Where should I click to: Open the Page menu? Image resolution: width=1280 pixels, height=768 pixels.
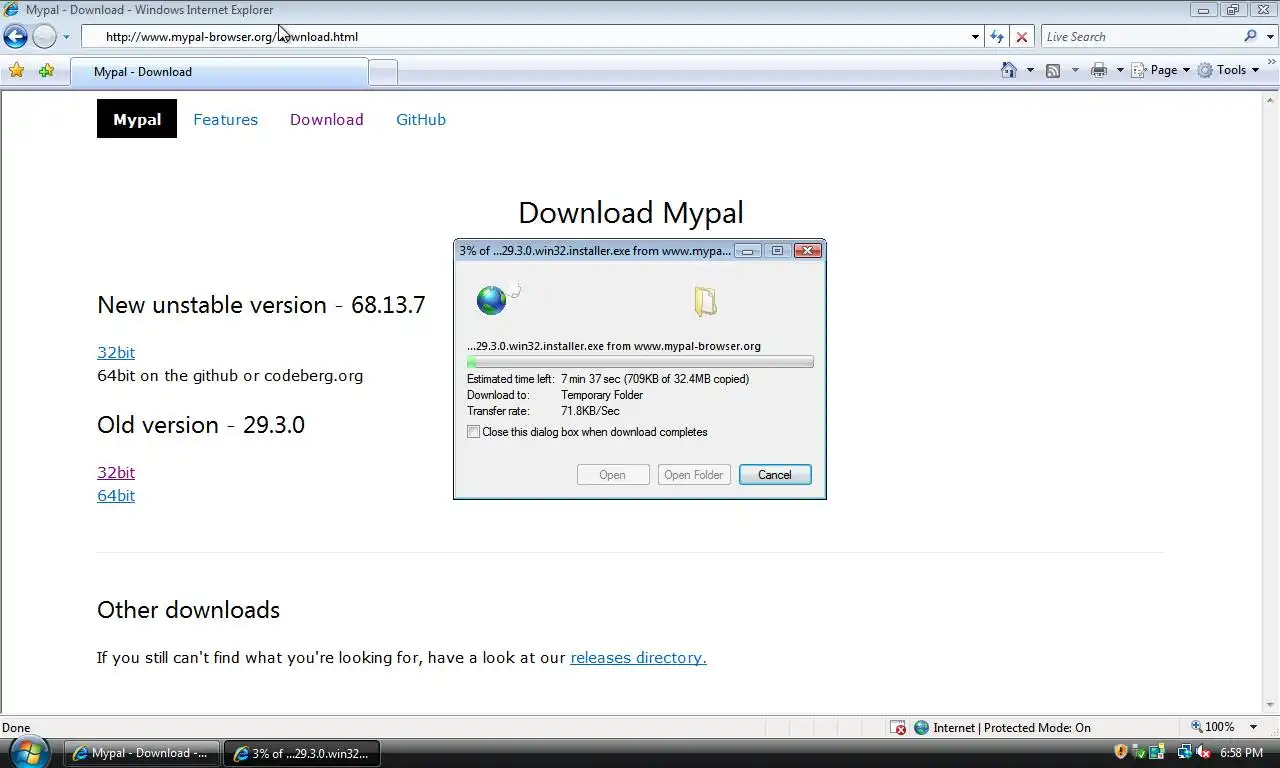[1161, 70]
